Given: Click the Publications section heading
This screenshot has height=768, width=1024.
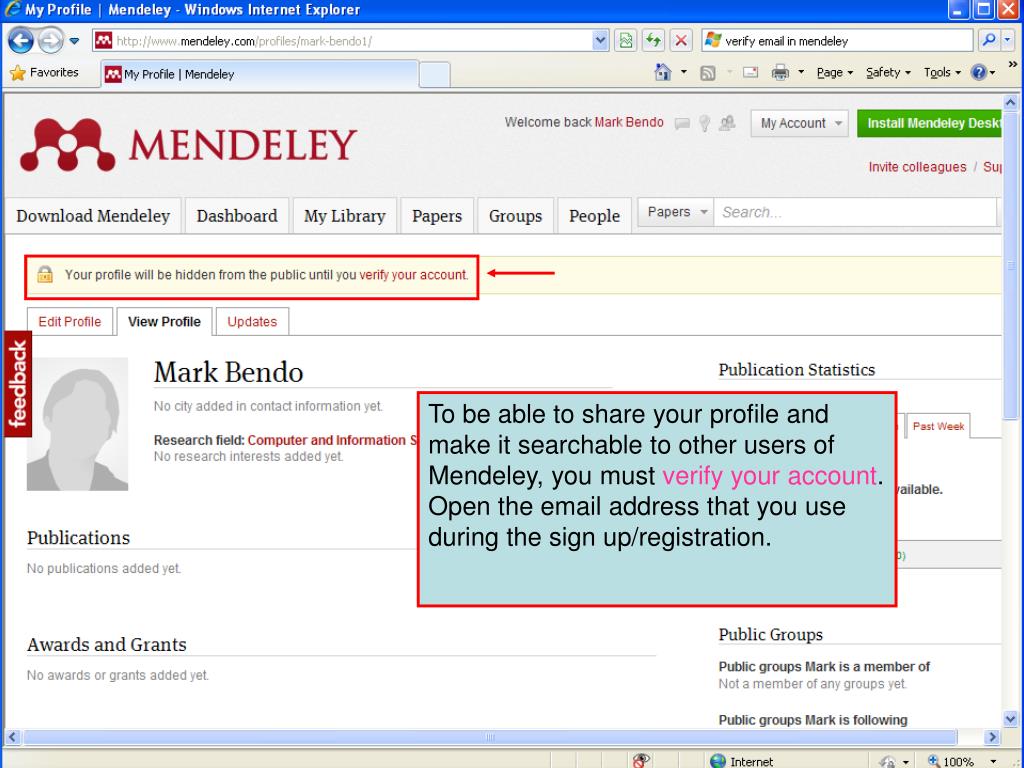Looking at the screenshot, I should pyautogui.click(x=78, y=537).
